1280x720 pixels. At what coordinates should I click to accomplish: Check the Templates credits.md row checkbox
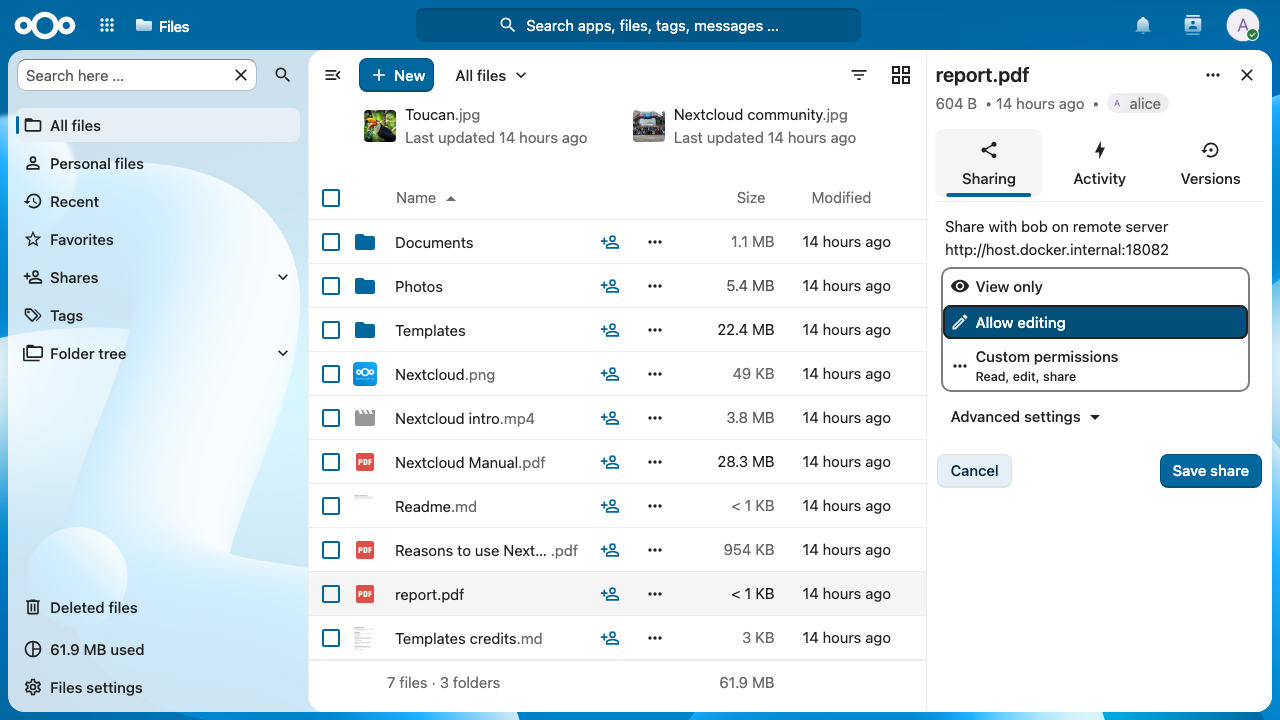(x=331, y=638)
